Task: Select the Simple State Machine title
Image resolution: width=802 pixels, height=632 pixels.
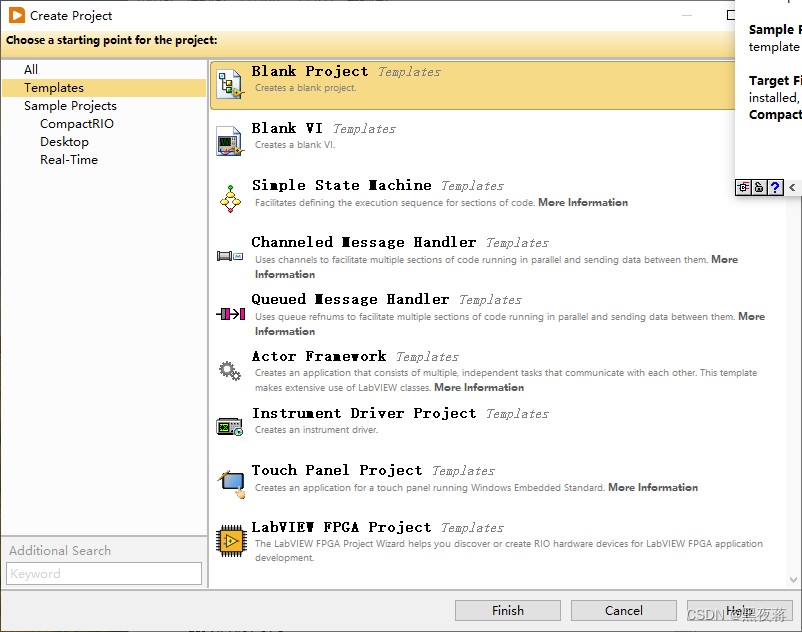Action: 342,185
